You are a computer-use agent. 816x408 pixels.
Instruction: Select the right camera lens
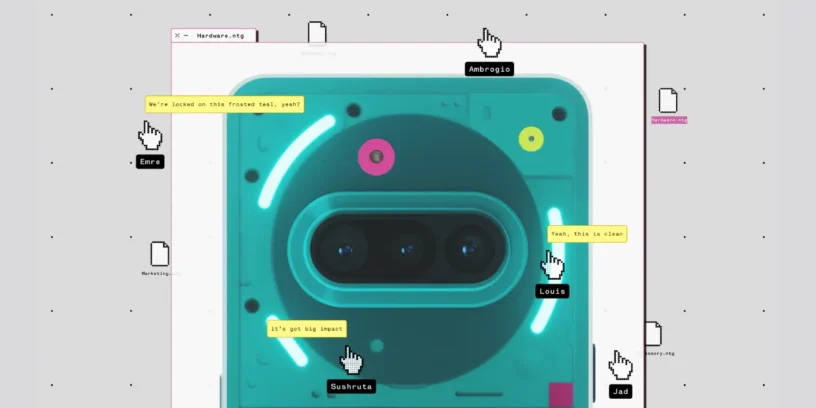tap(467, 250)
